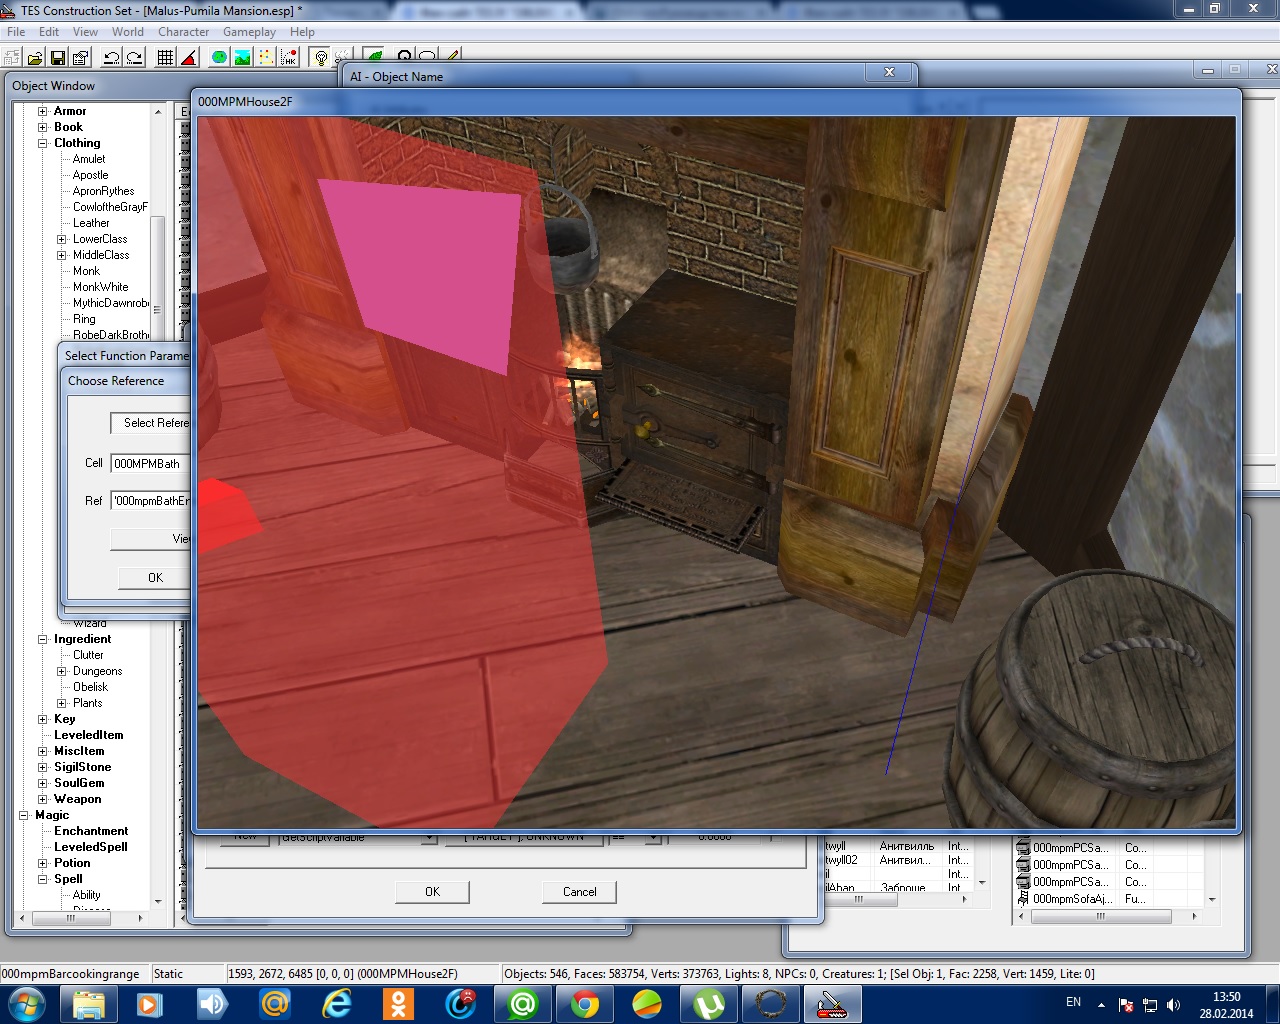1280x1024 pixels.
Task: Select the Amulet clothing tree item
Action: tap(89, 159)
